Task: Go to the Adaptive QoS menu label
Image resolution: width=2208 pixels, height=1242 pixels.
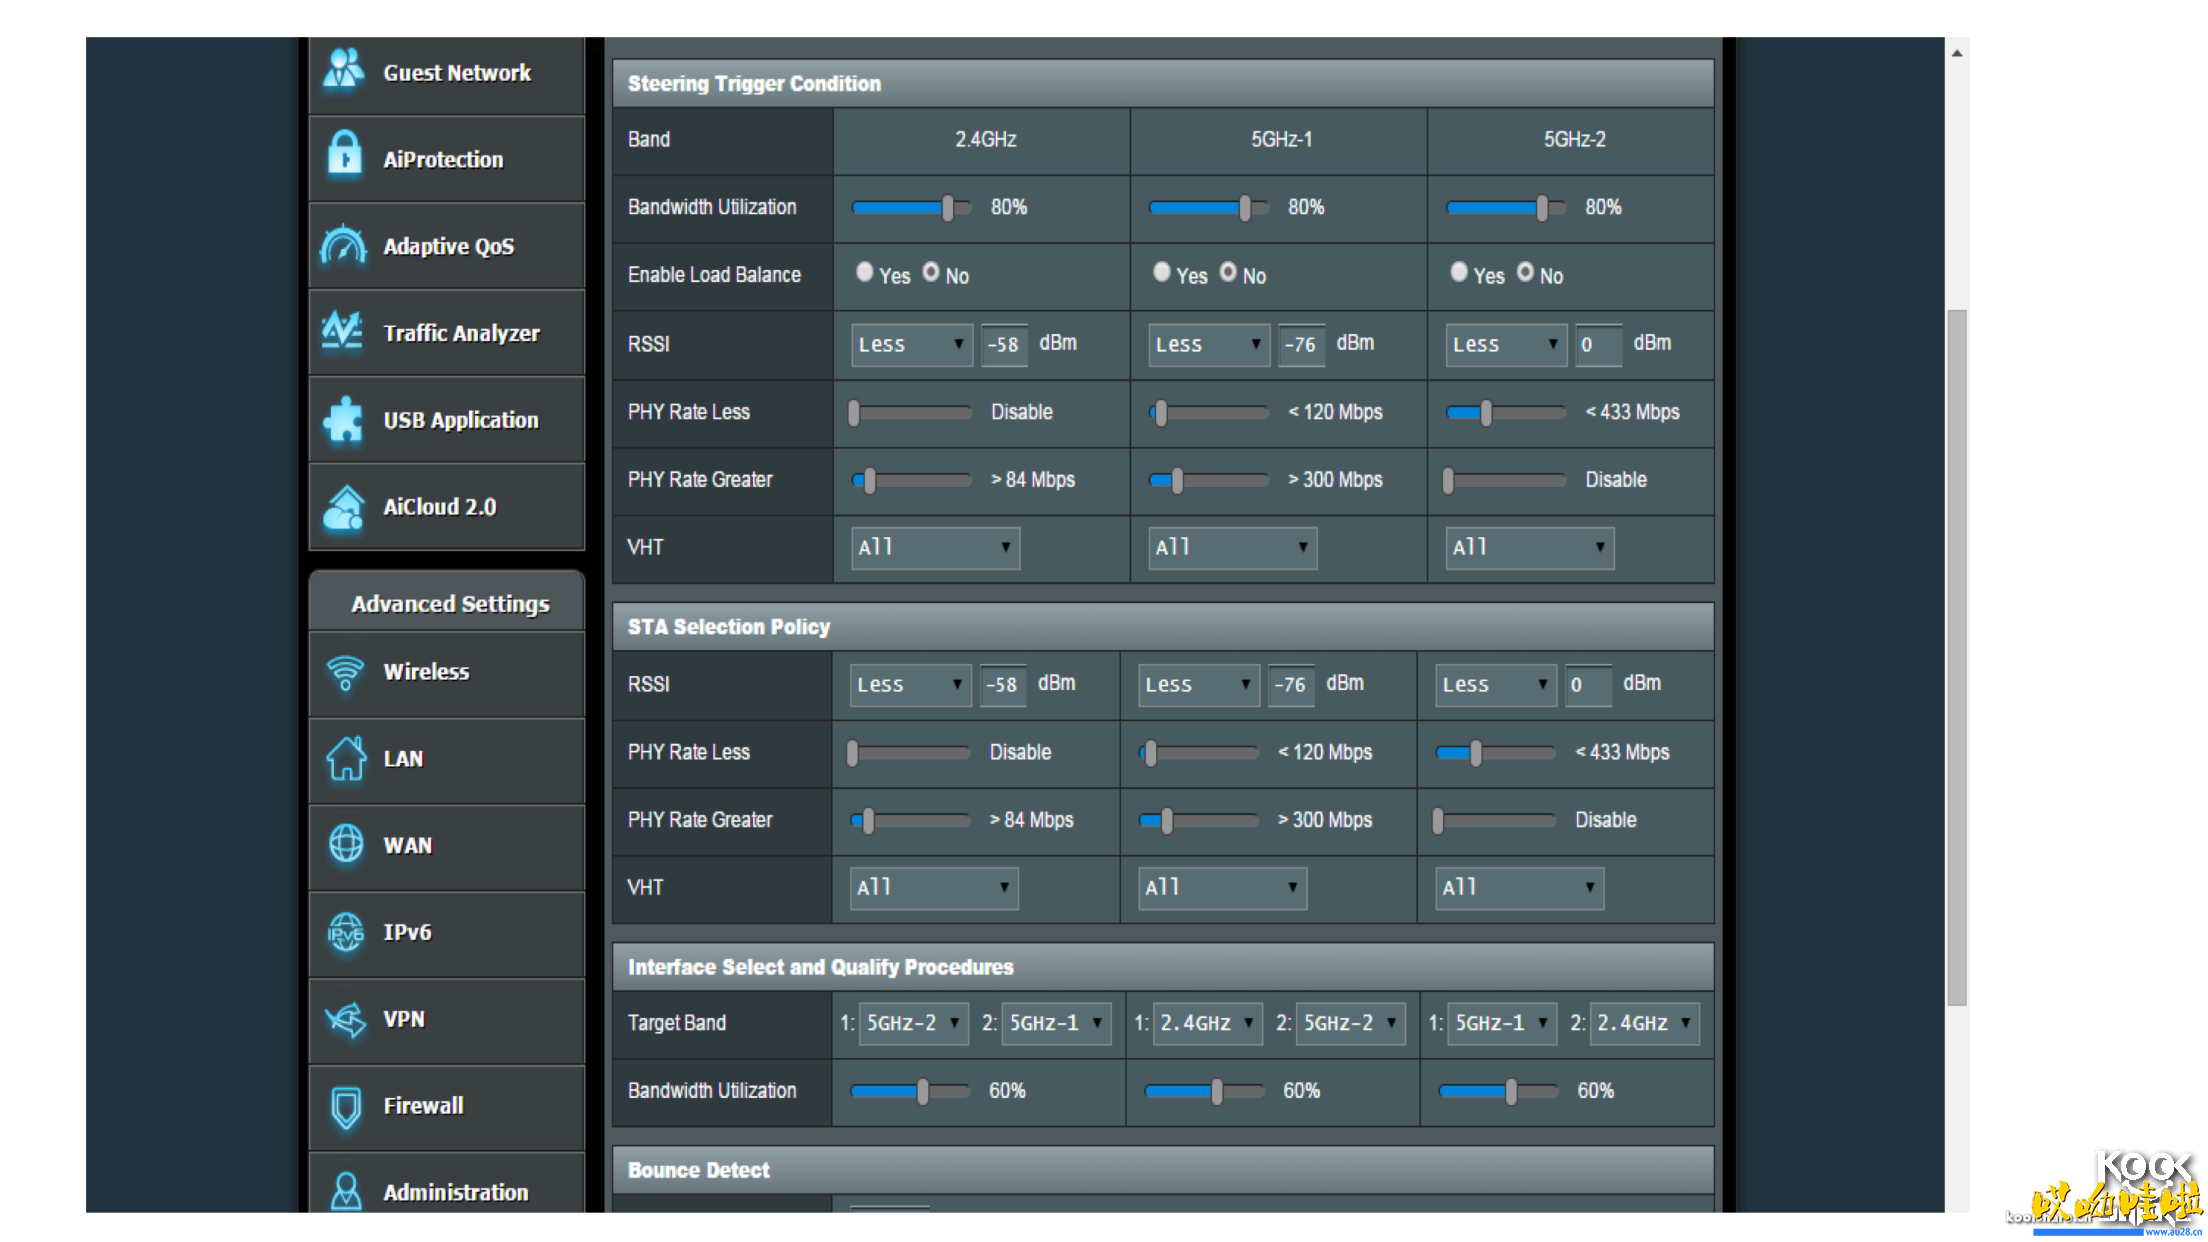Action: tap(449, 246)
